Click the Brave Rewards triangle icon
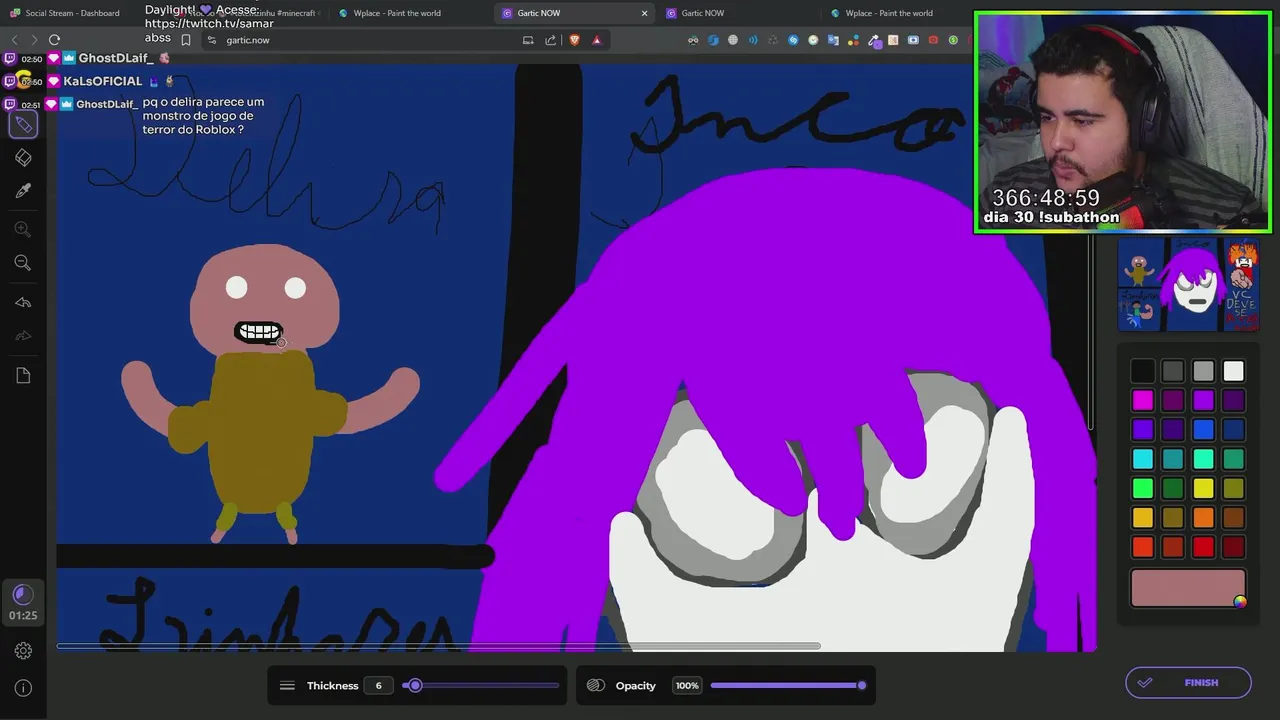 [597, 40]
